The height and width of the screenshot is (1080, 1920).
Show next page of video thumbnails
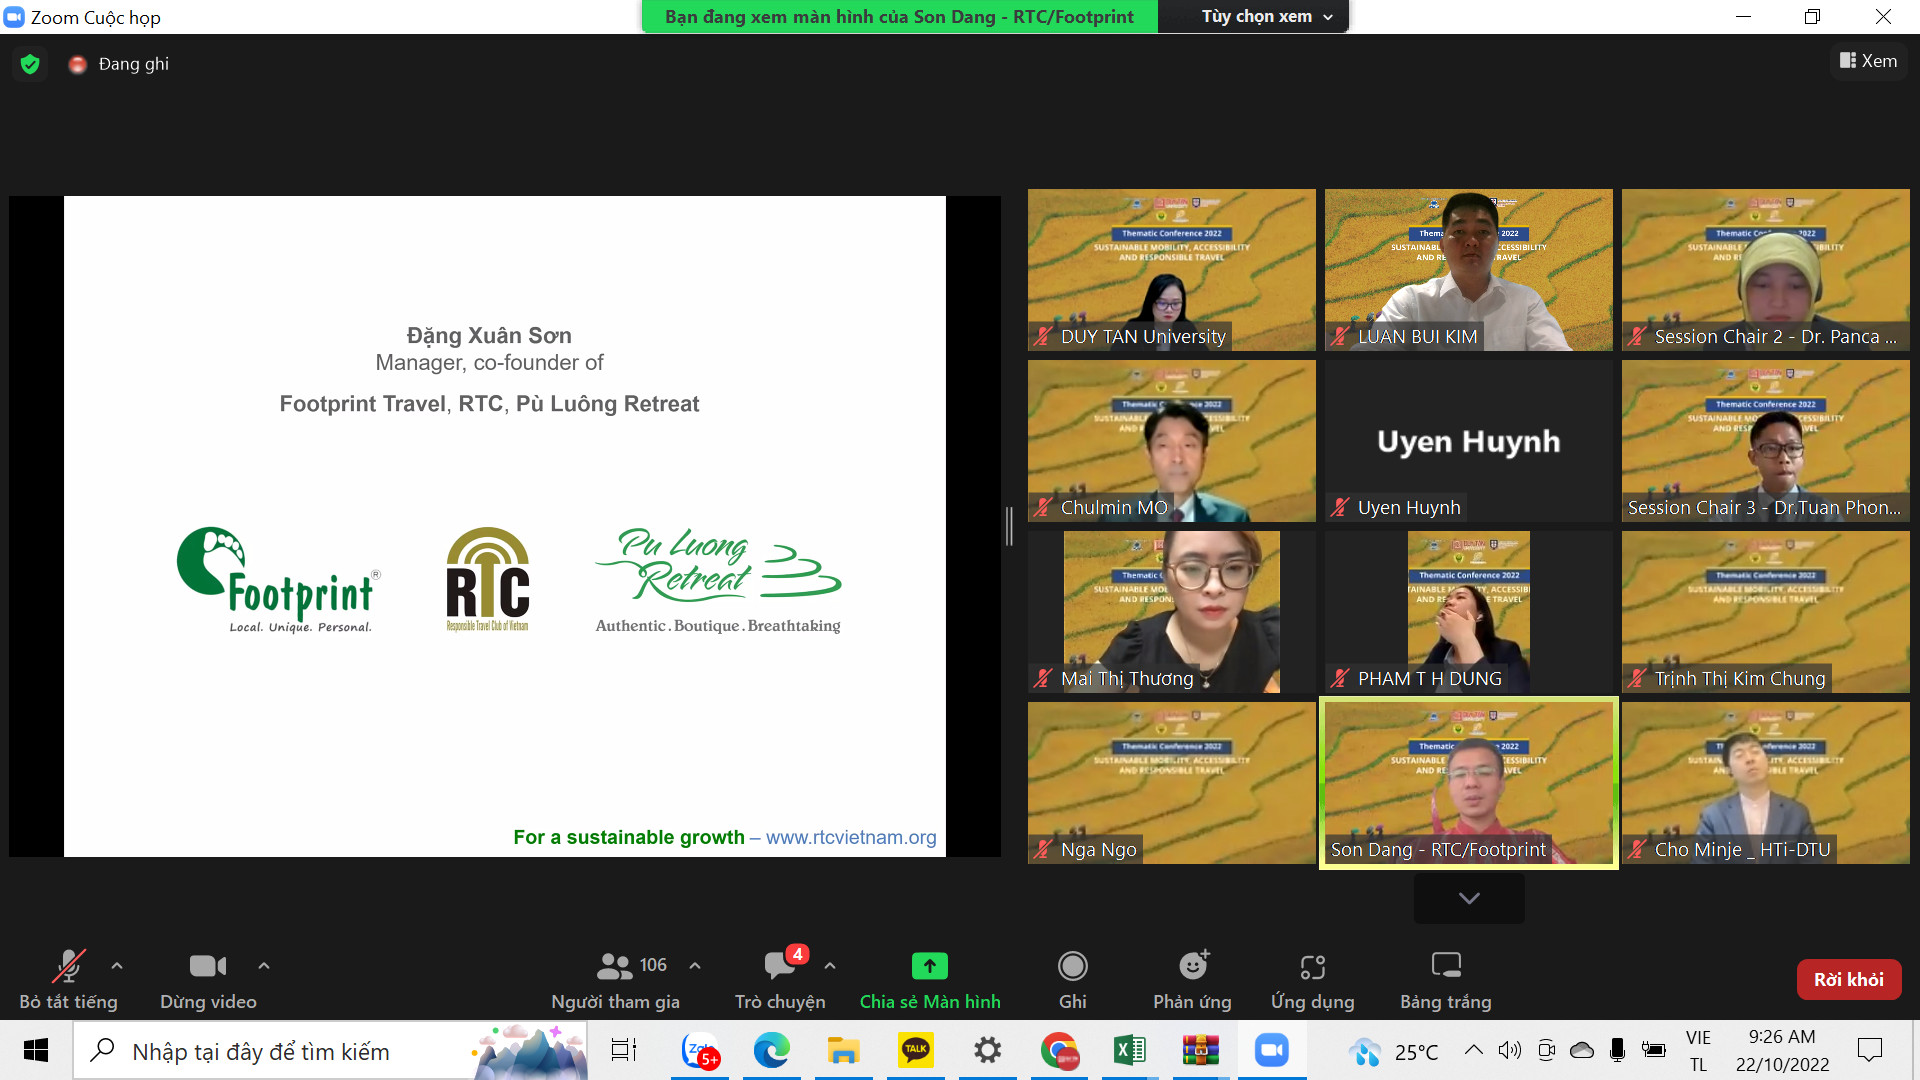click(1468, 898)
